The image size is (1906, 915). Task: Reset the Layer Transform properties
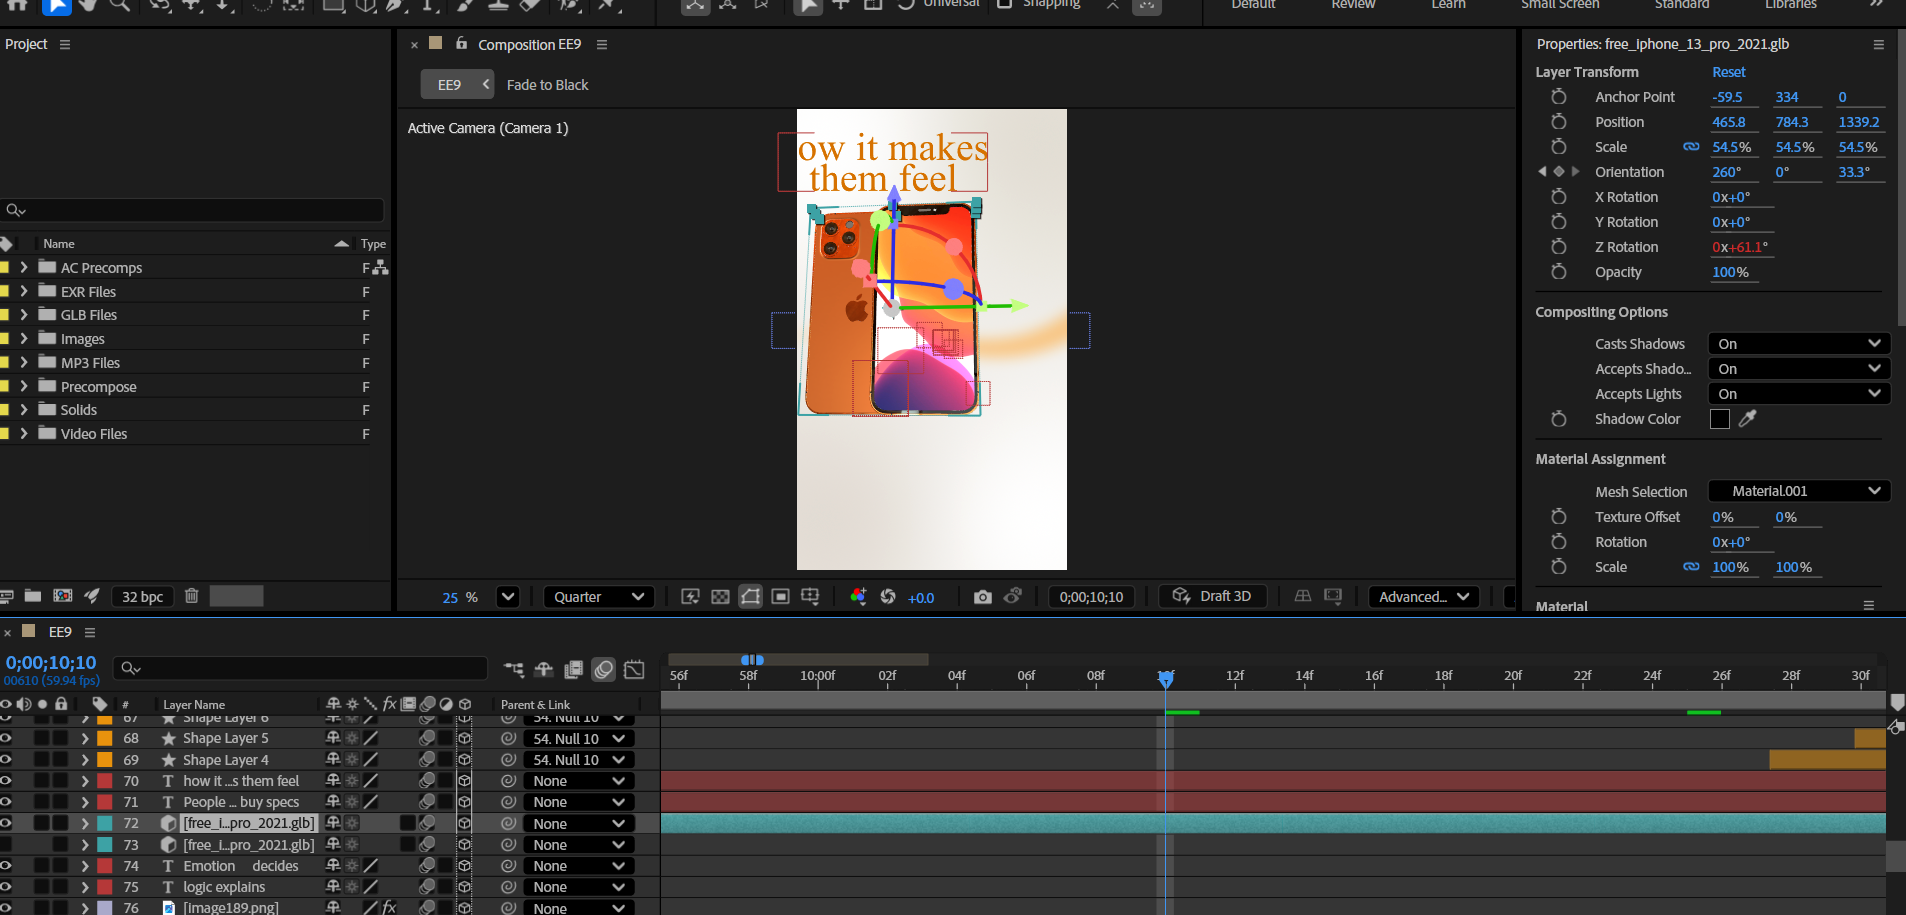1728,72
